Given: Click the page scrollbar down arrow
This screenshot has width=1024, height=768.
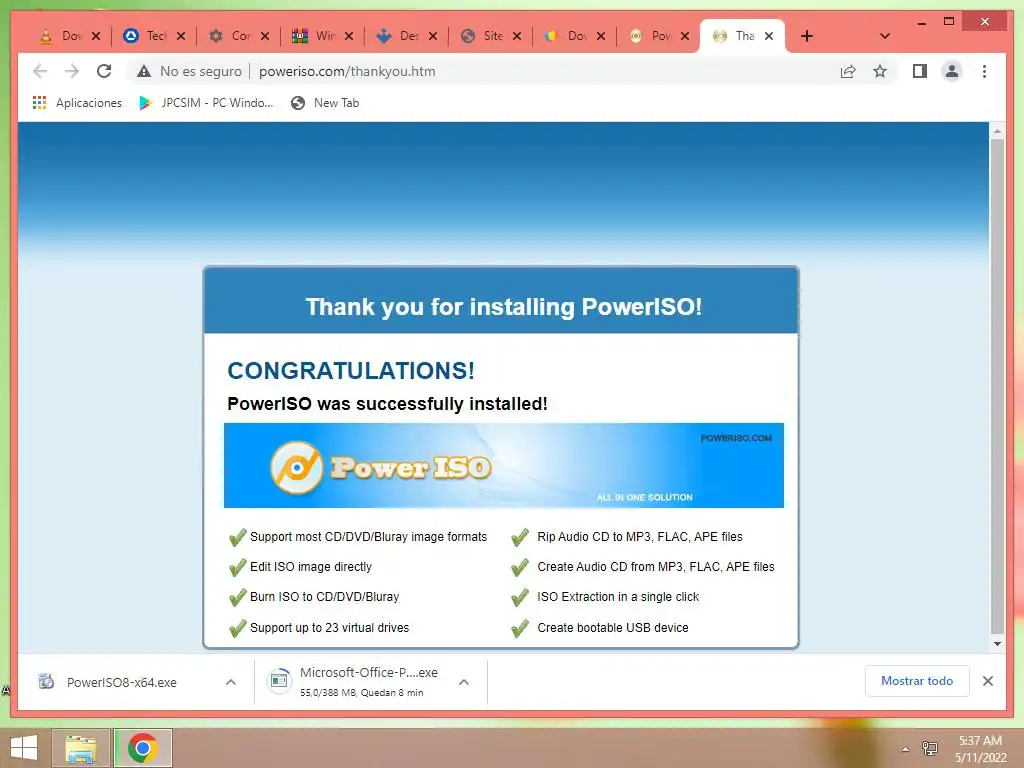Looking at the screenshot, I should pos(997,644).
